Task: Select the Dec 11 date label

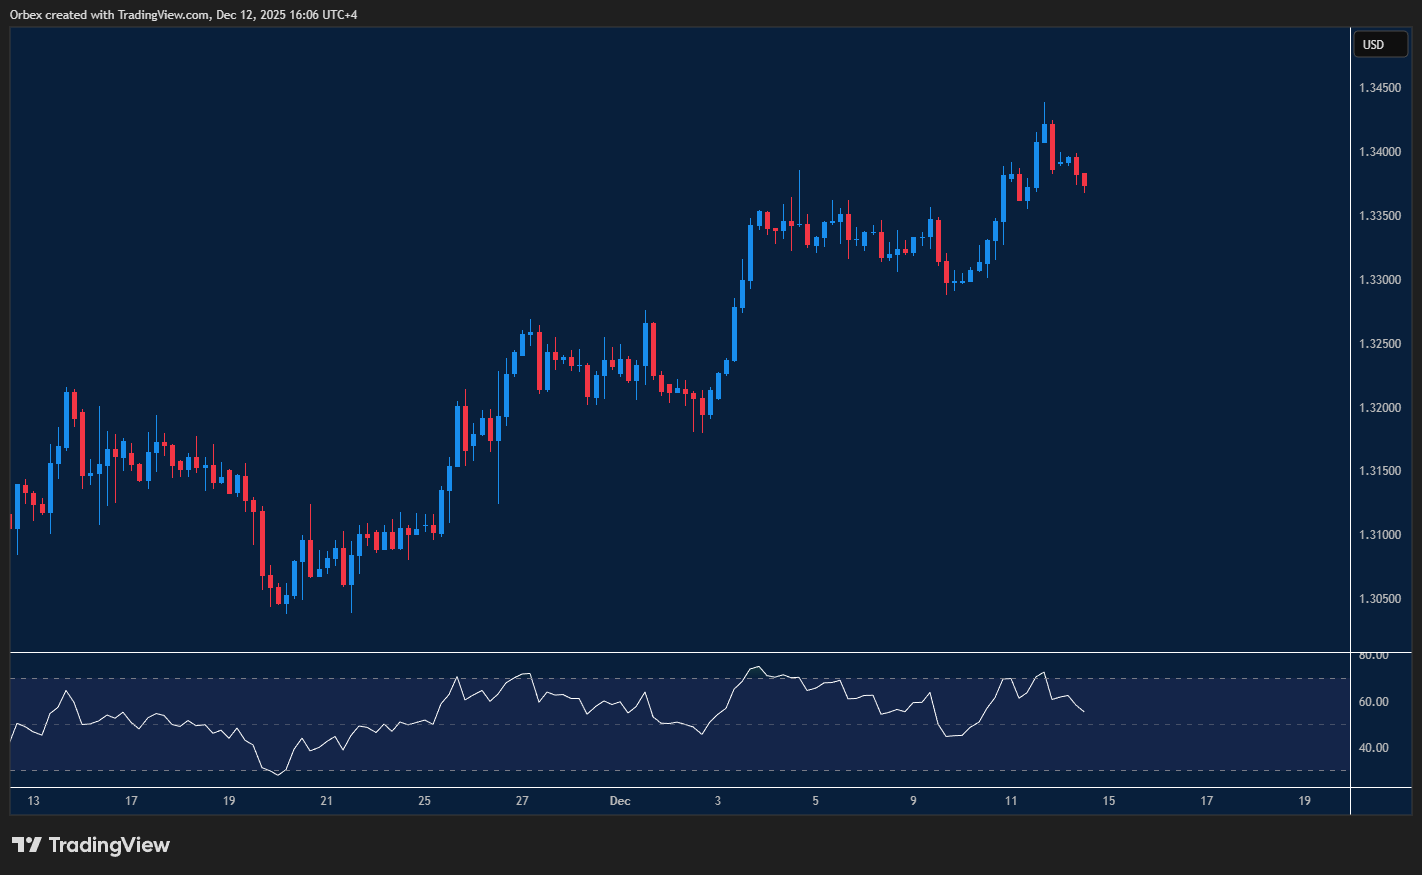Action: click(x=1010, y=800)
